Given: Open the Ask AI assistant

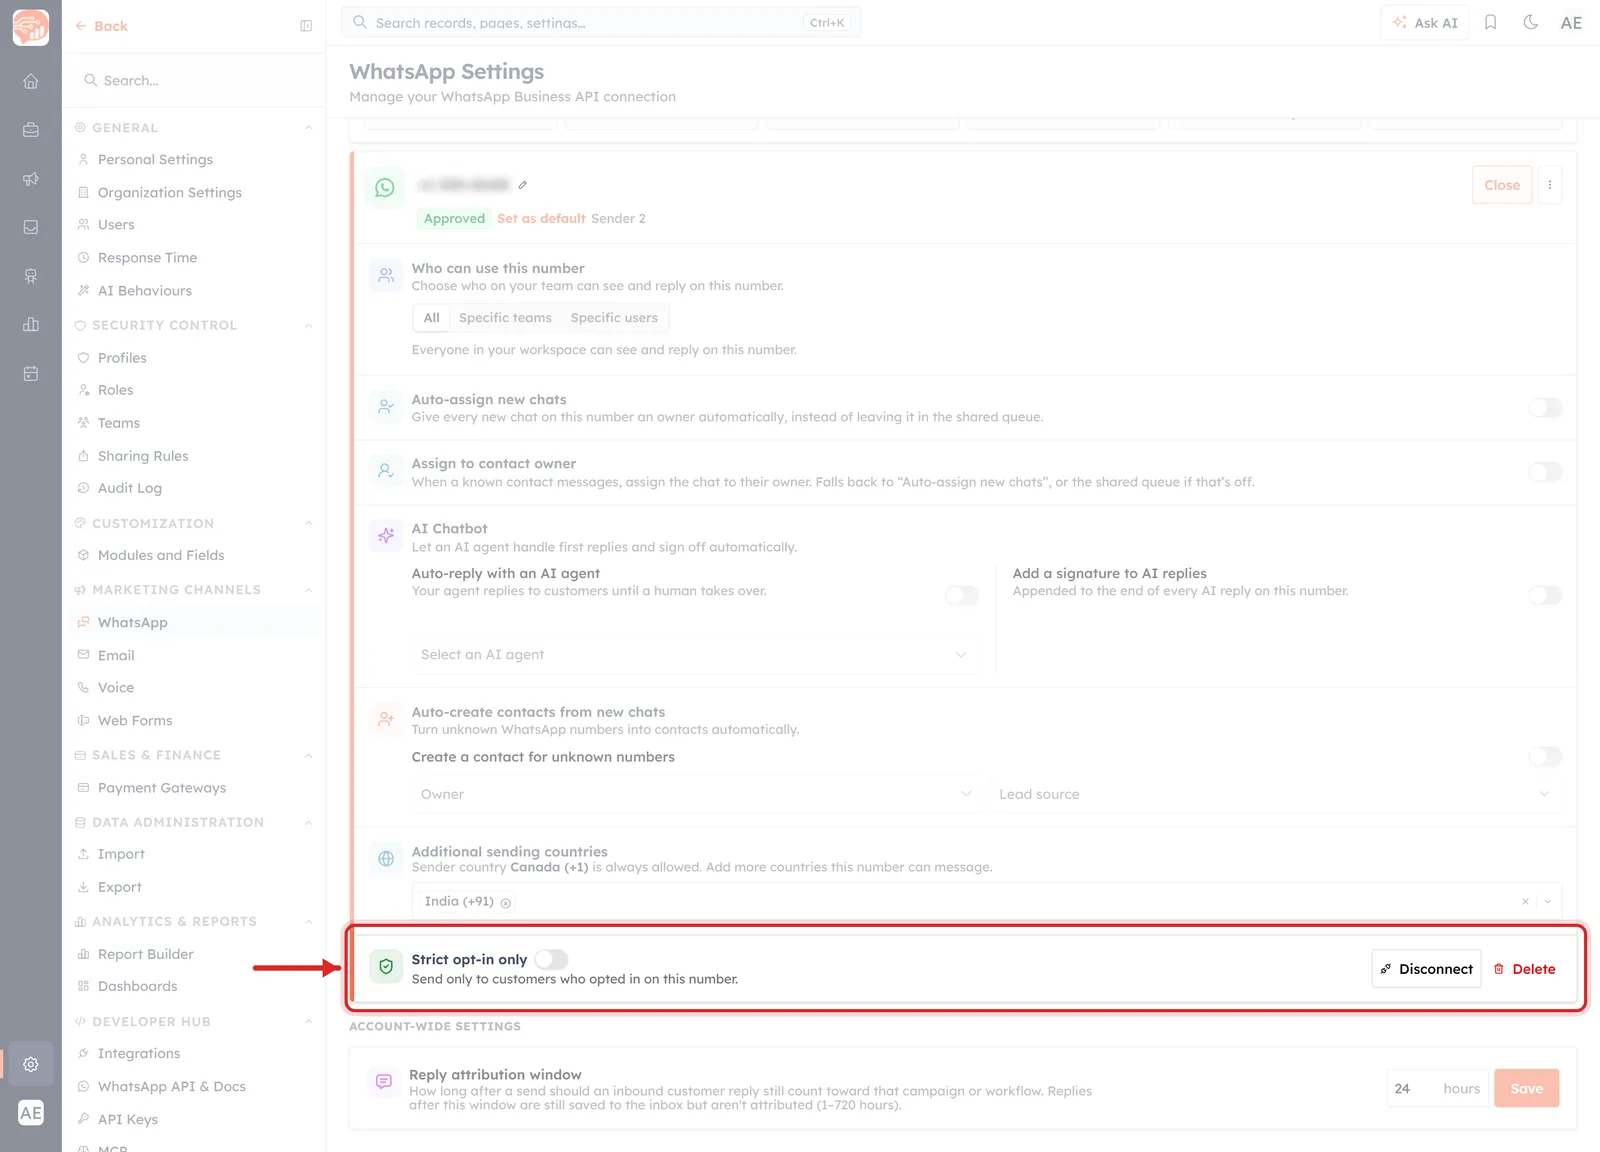Looking at the screenshot, I should coord(1425,22).
